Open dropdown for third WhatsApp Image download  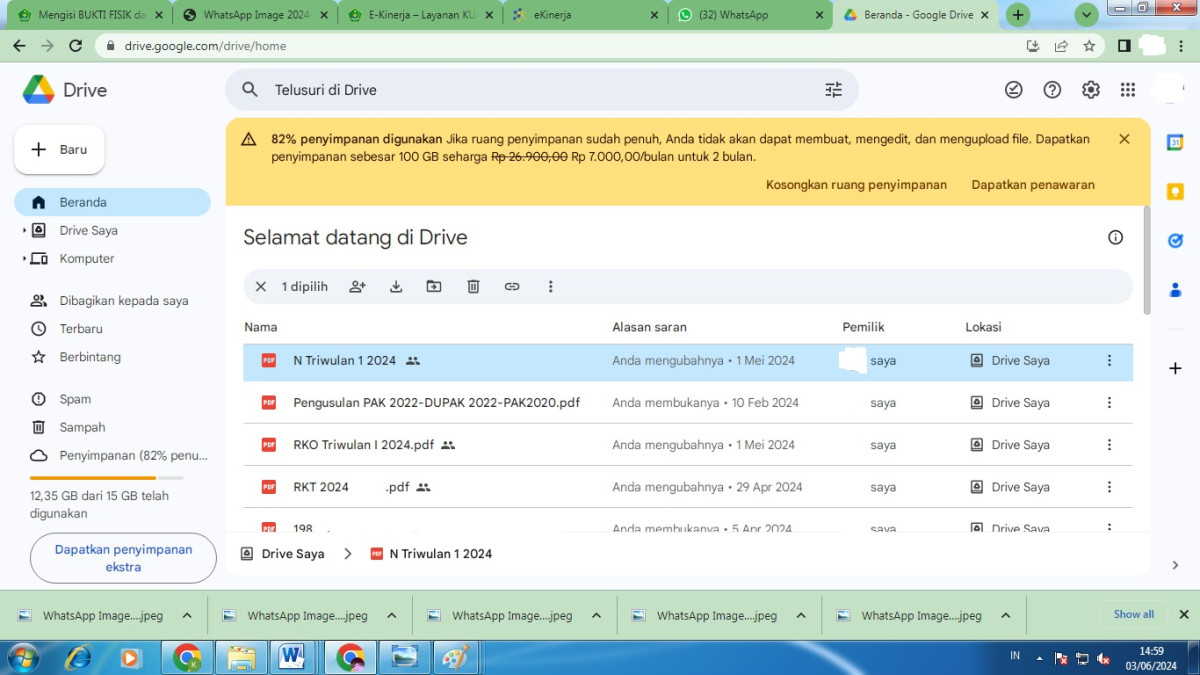click(x=596, y=616)
